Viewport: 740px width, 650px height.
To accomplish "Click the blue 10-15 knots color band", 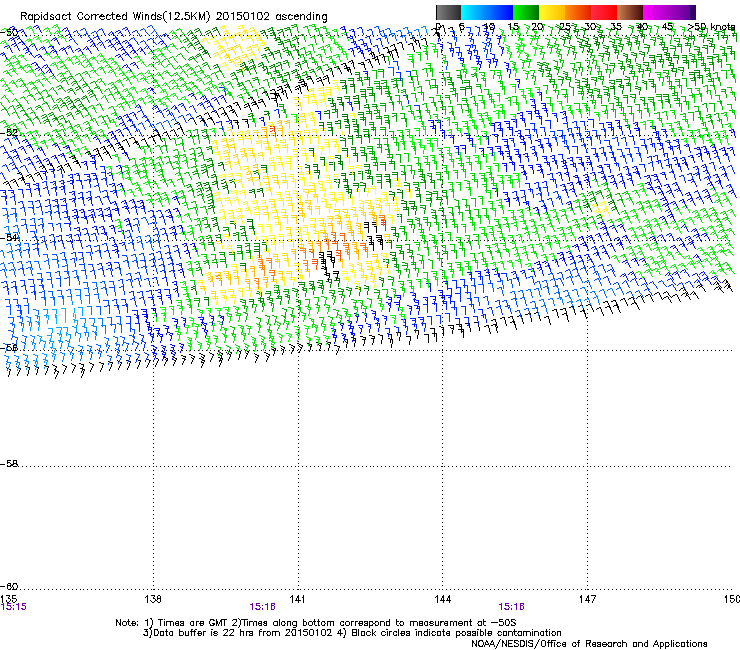I will [x=500, y=12].
